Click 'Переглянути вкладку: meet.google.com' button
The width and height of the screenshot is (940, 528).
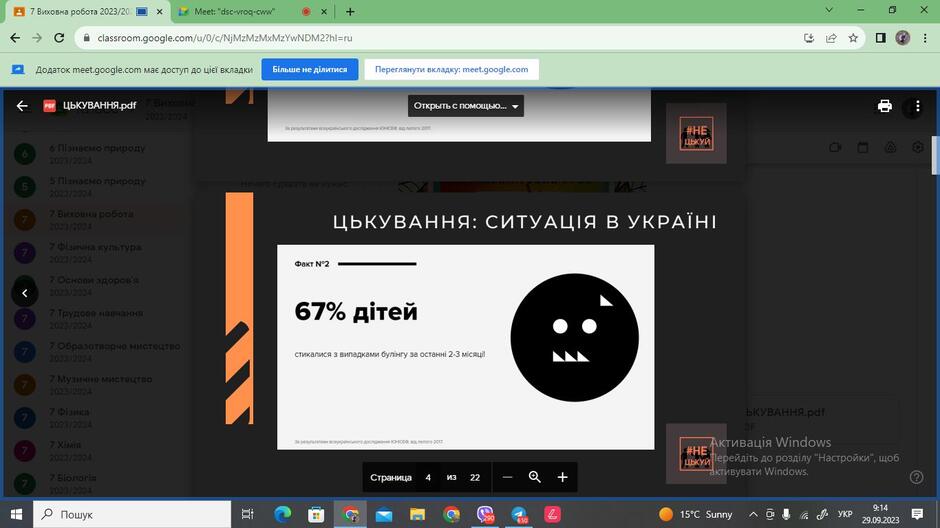click(451, 70)
